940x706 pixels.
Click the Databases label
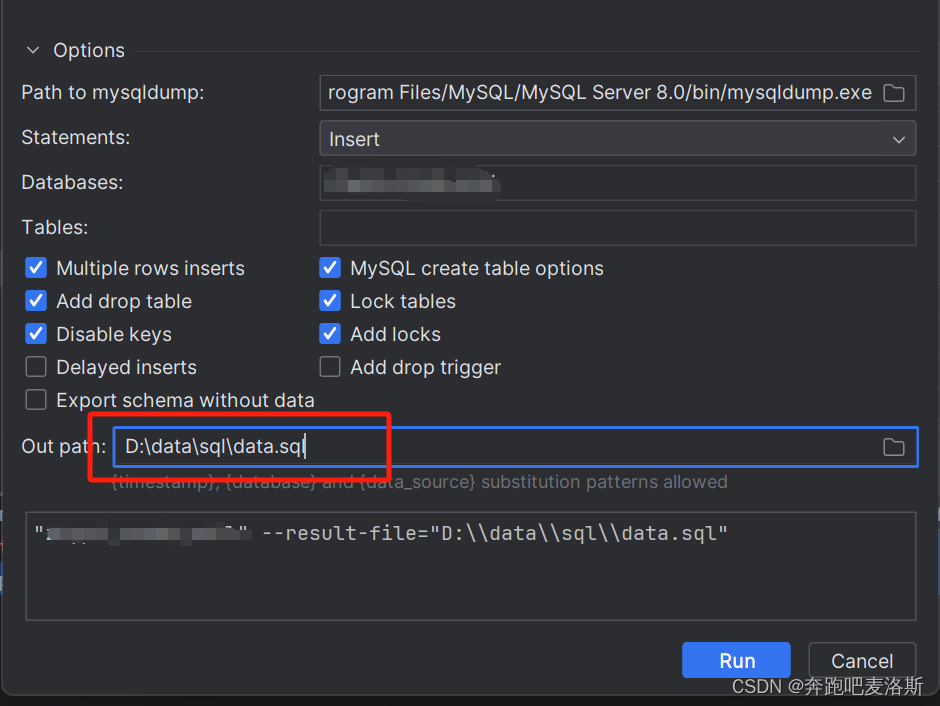point(72,182)
